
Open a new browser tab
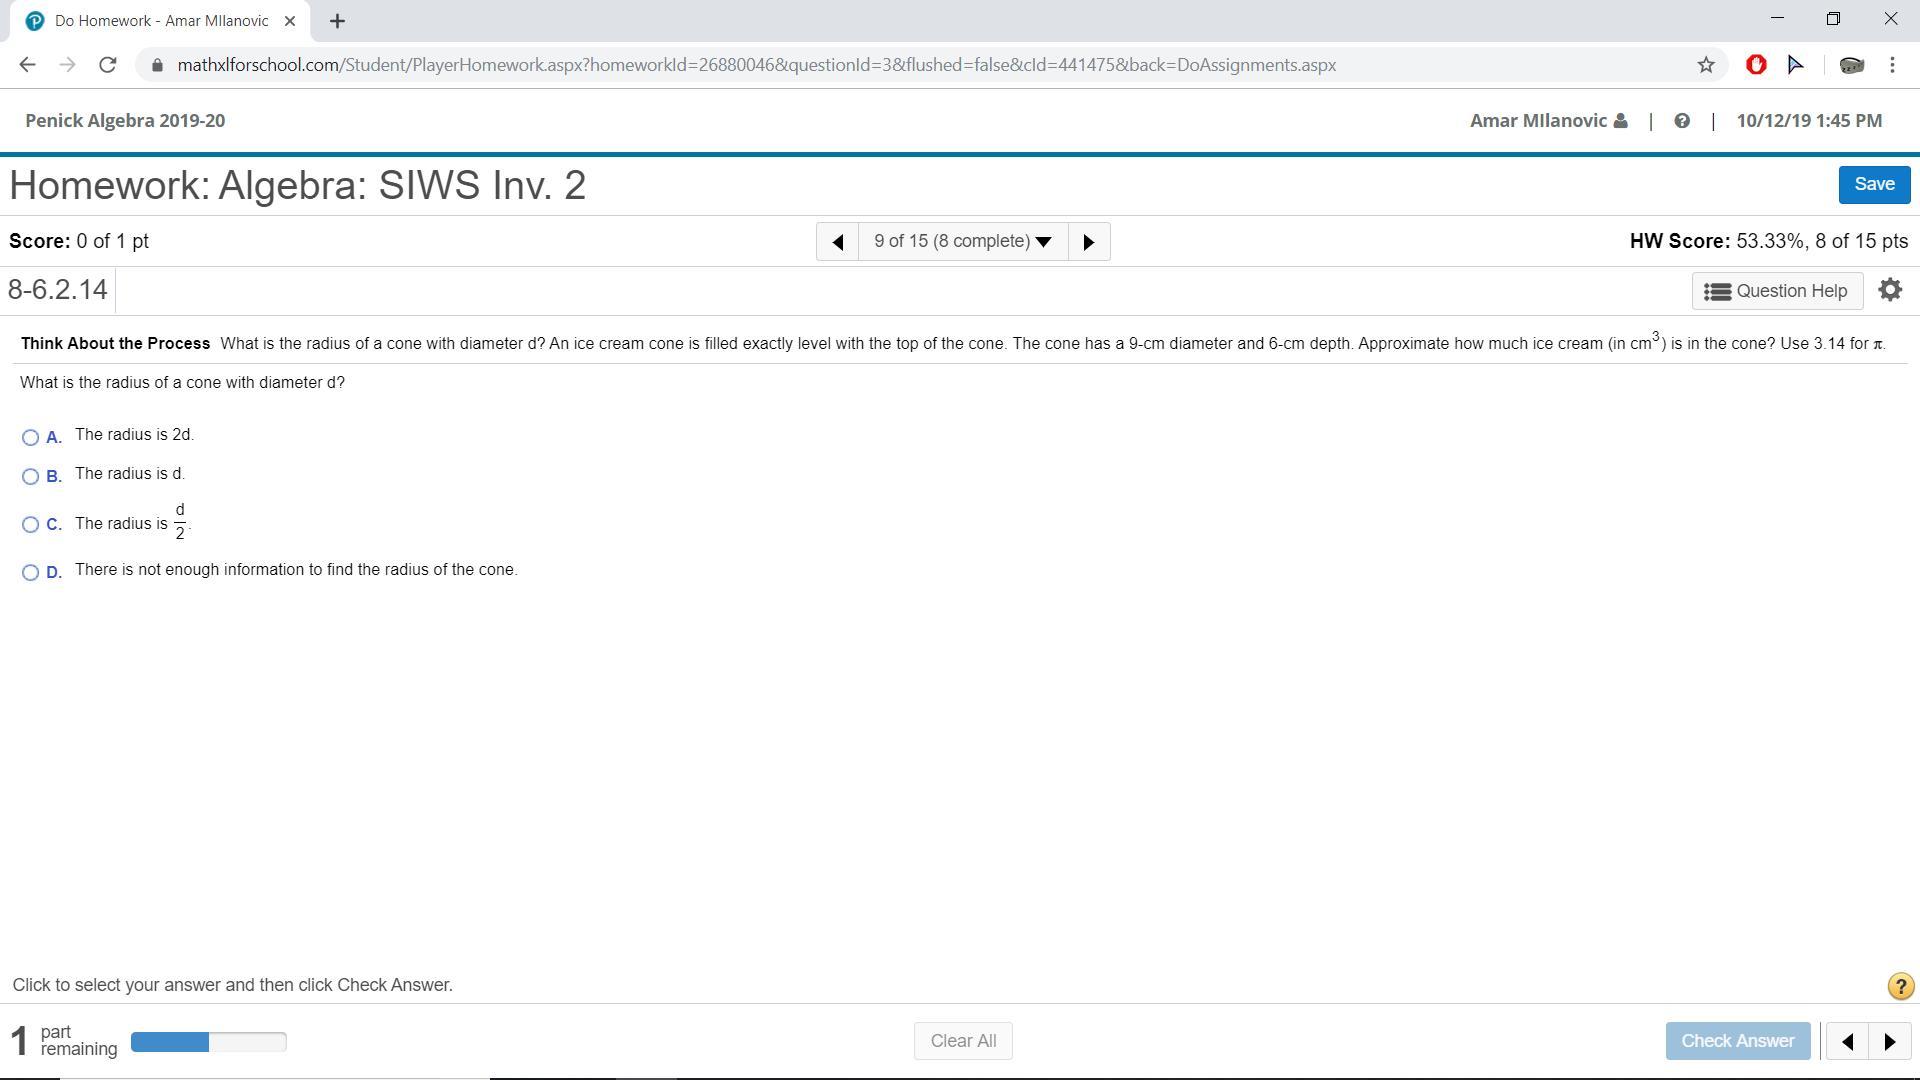click(x=337, y=21)
